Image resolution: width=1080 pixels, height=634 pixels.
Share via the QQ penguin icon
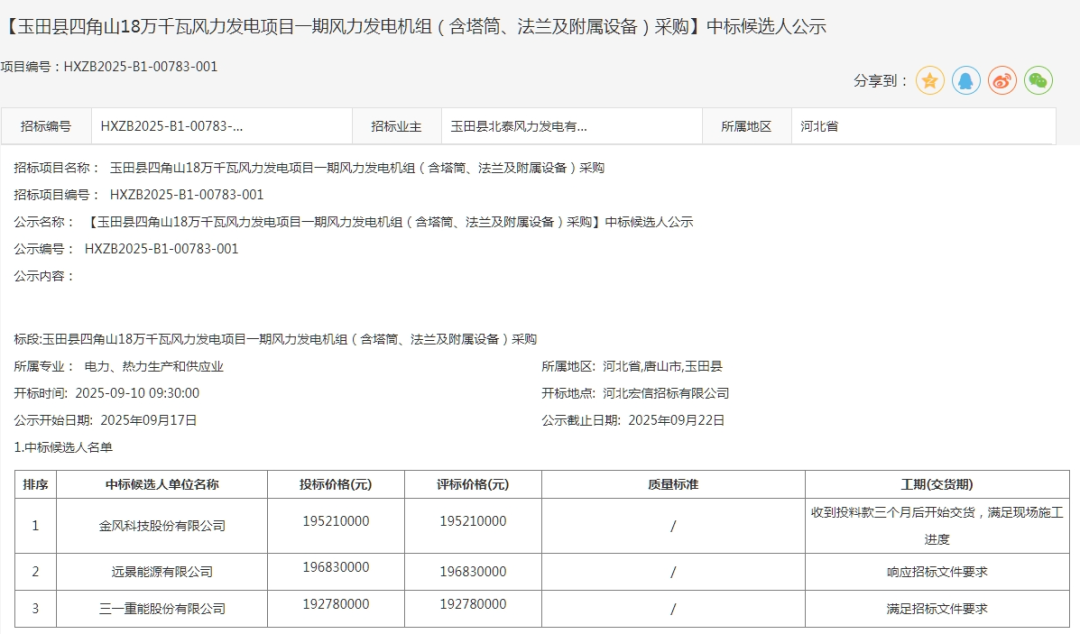click(966, 81)
